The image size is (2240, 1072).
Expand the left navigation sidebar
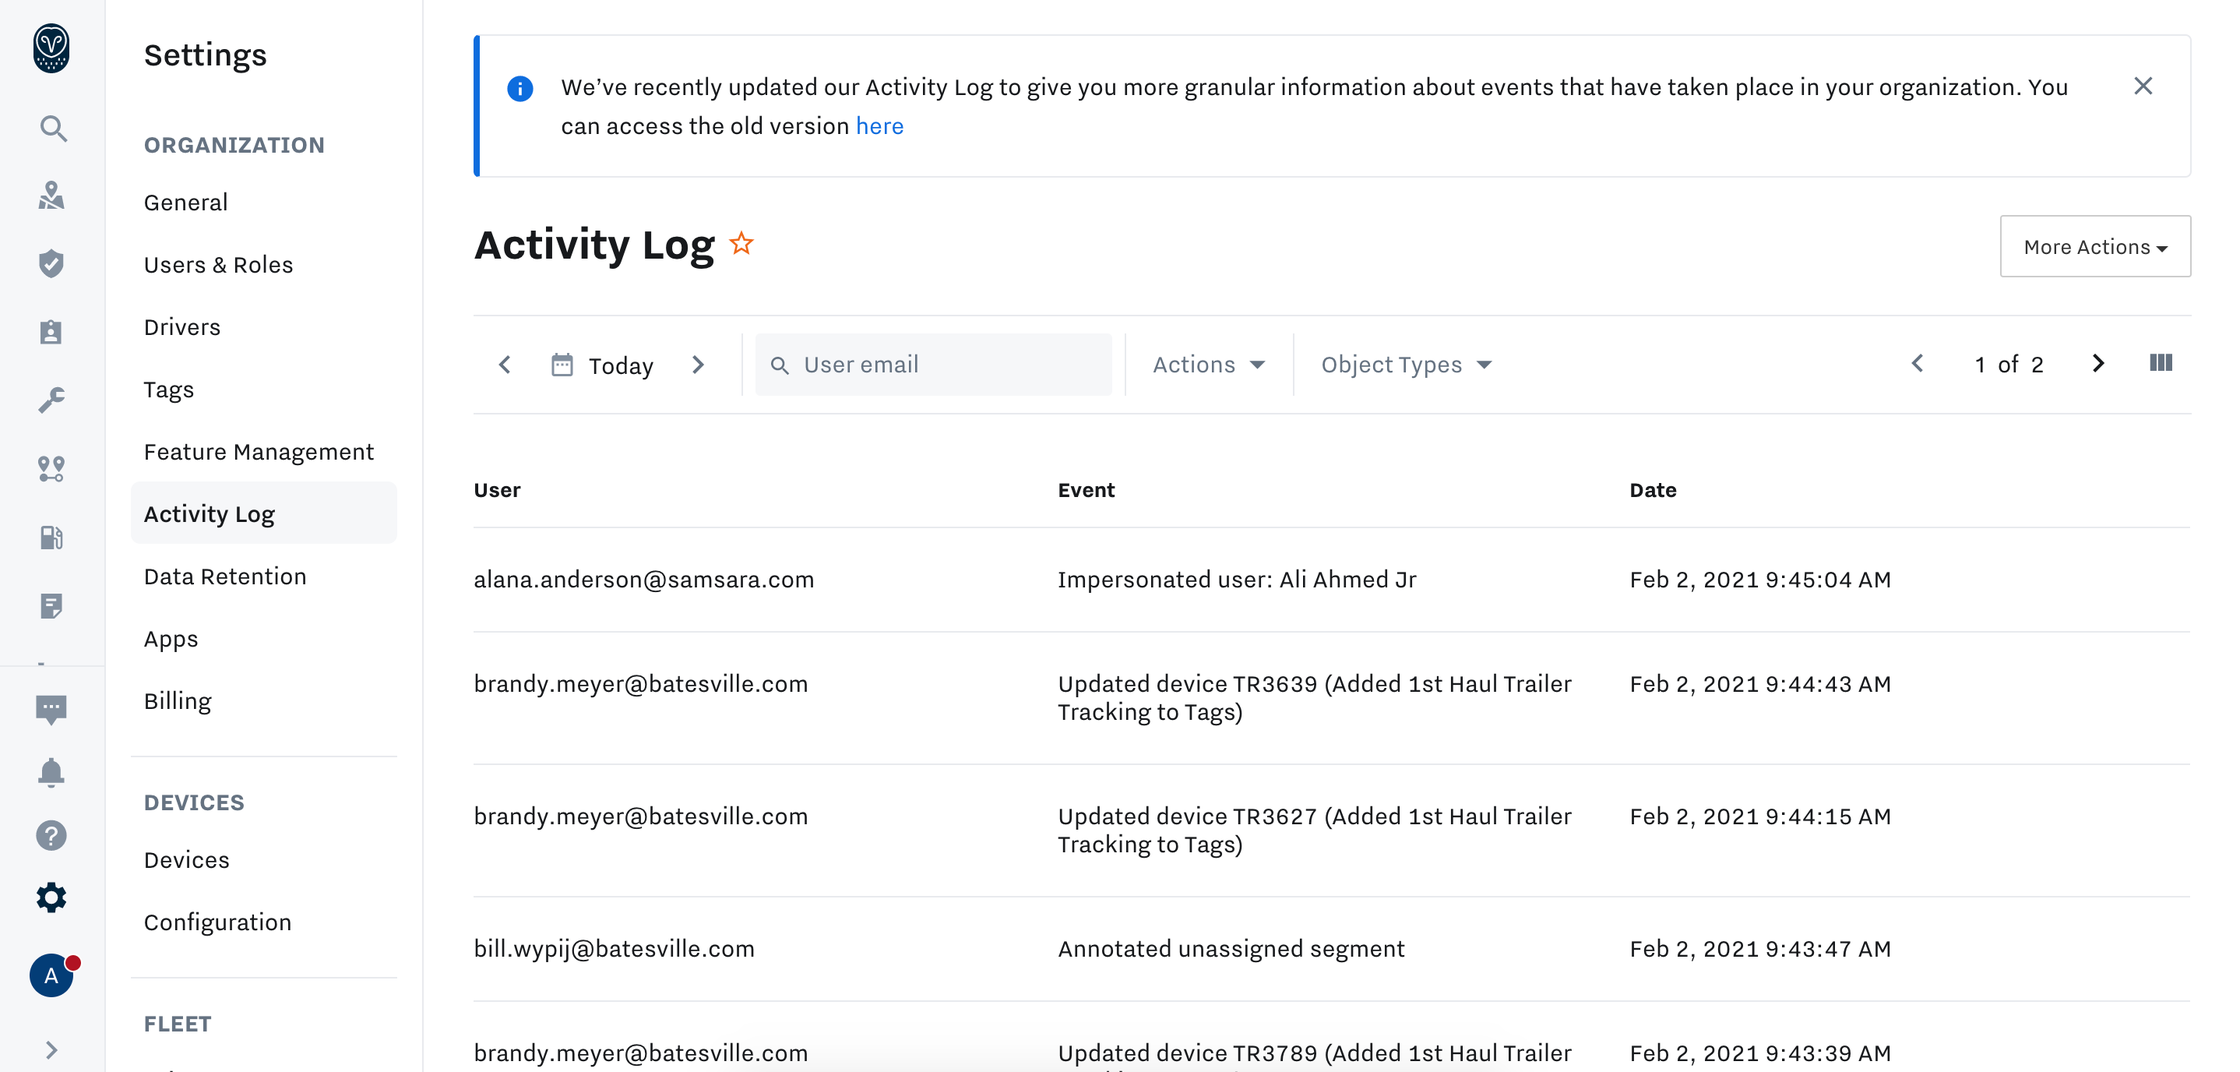click(x=51, y=1050)
